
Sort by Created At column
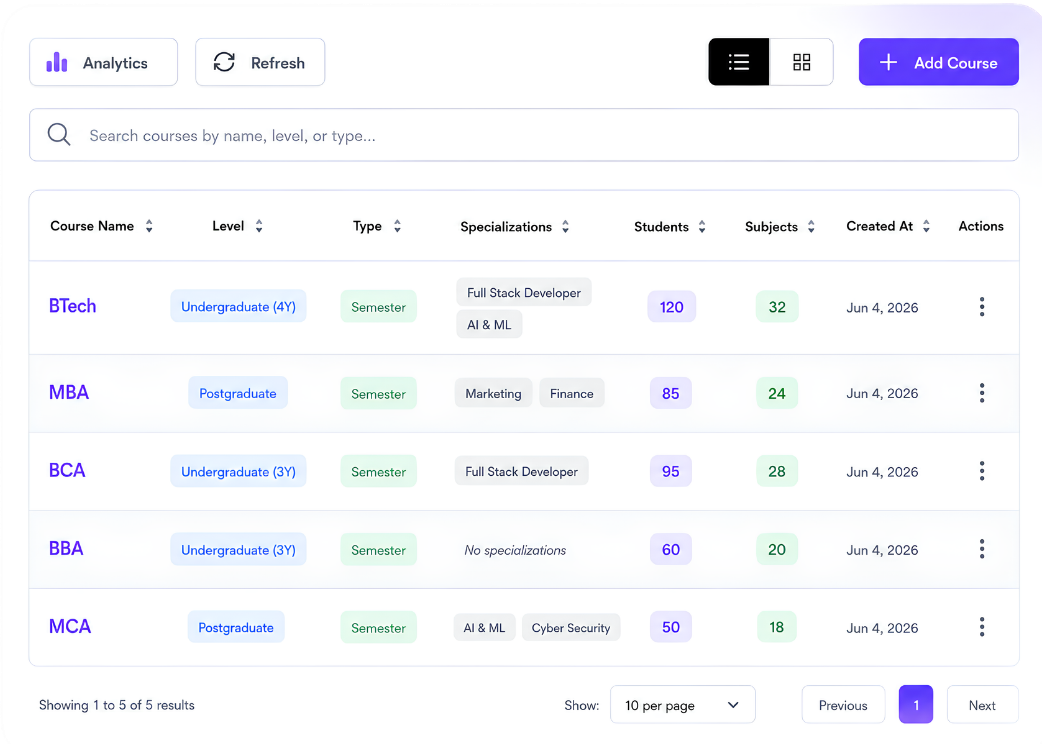click(x=888, y=227)
